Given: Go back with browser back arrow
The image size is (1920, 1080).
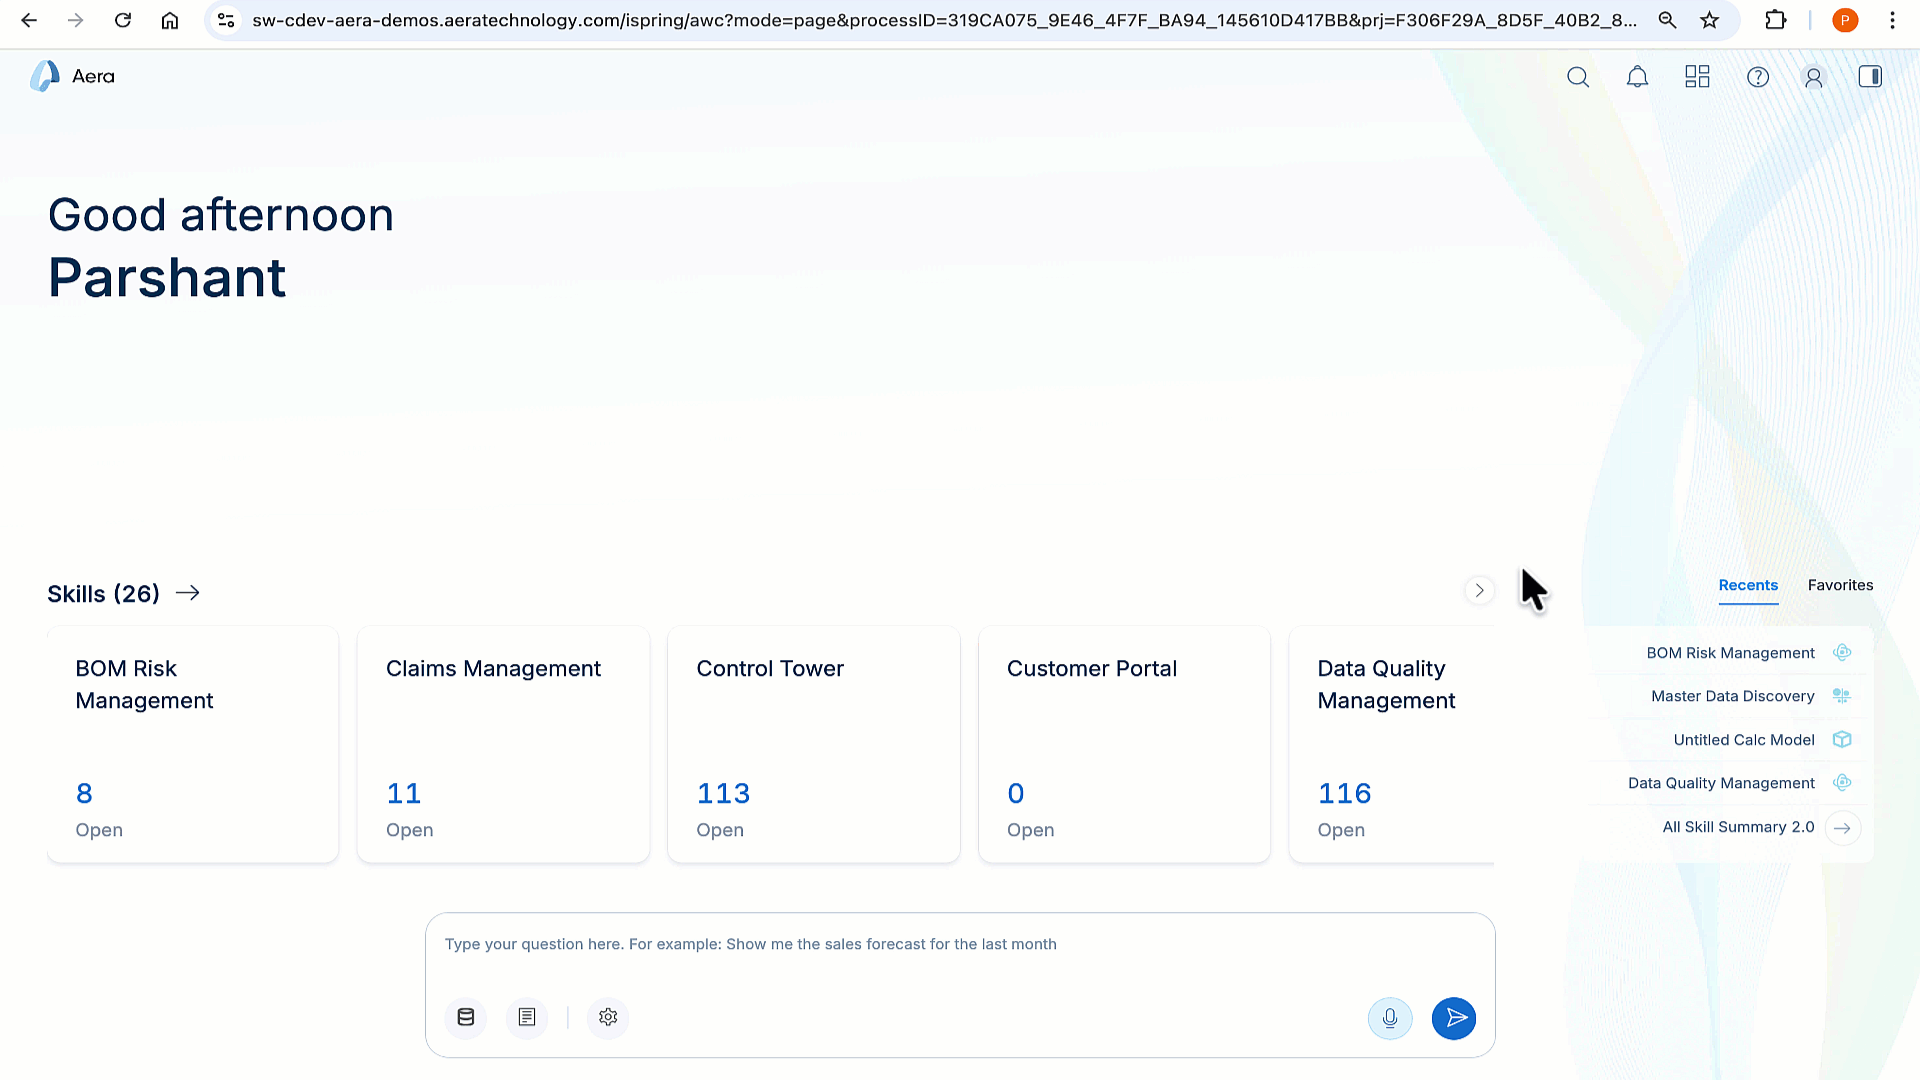Looking at the screenshot, I should [29, 20].
